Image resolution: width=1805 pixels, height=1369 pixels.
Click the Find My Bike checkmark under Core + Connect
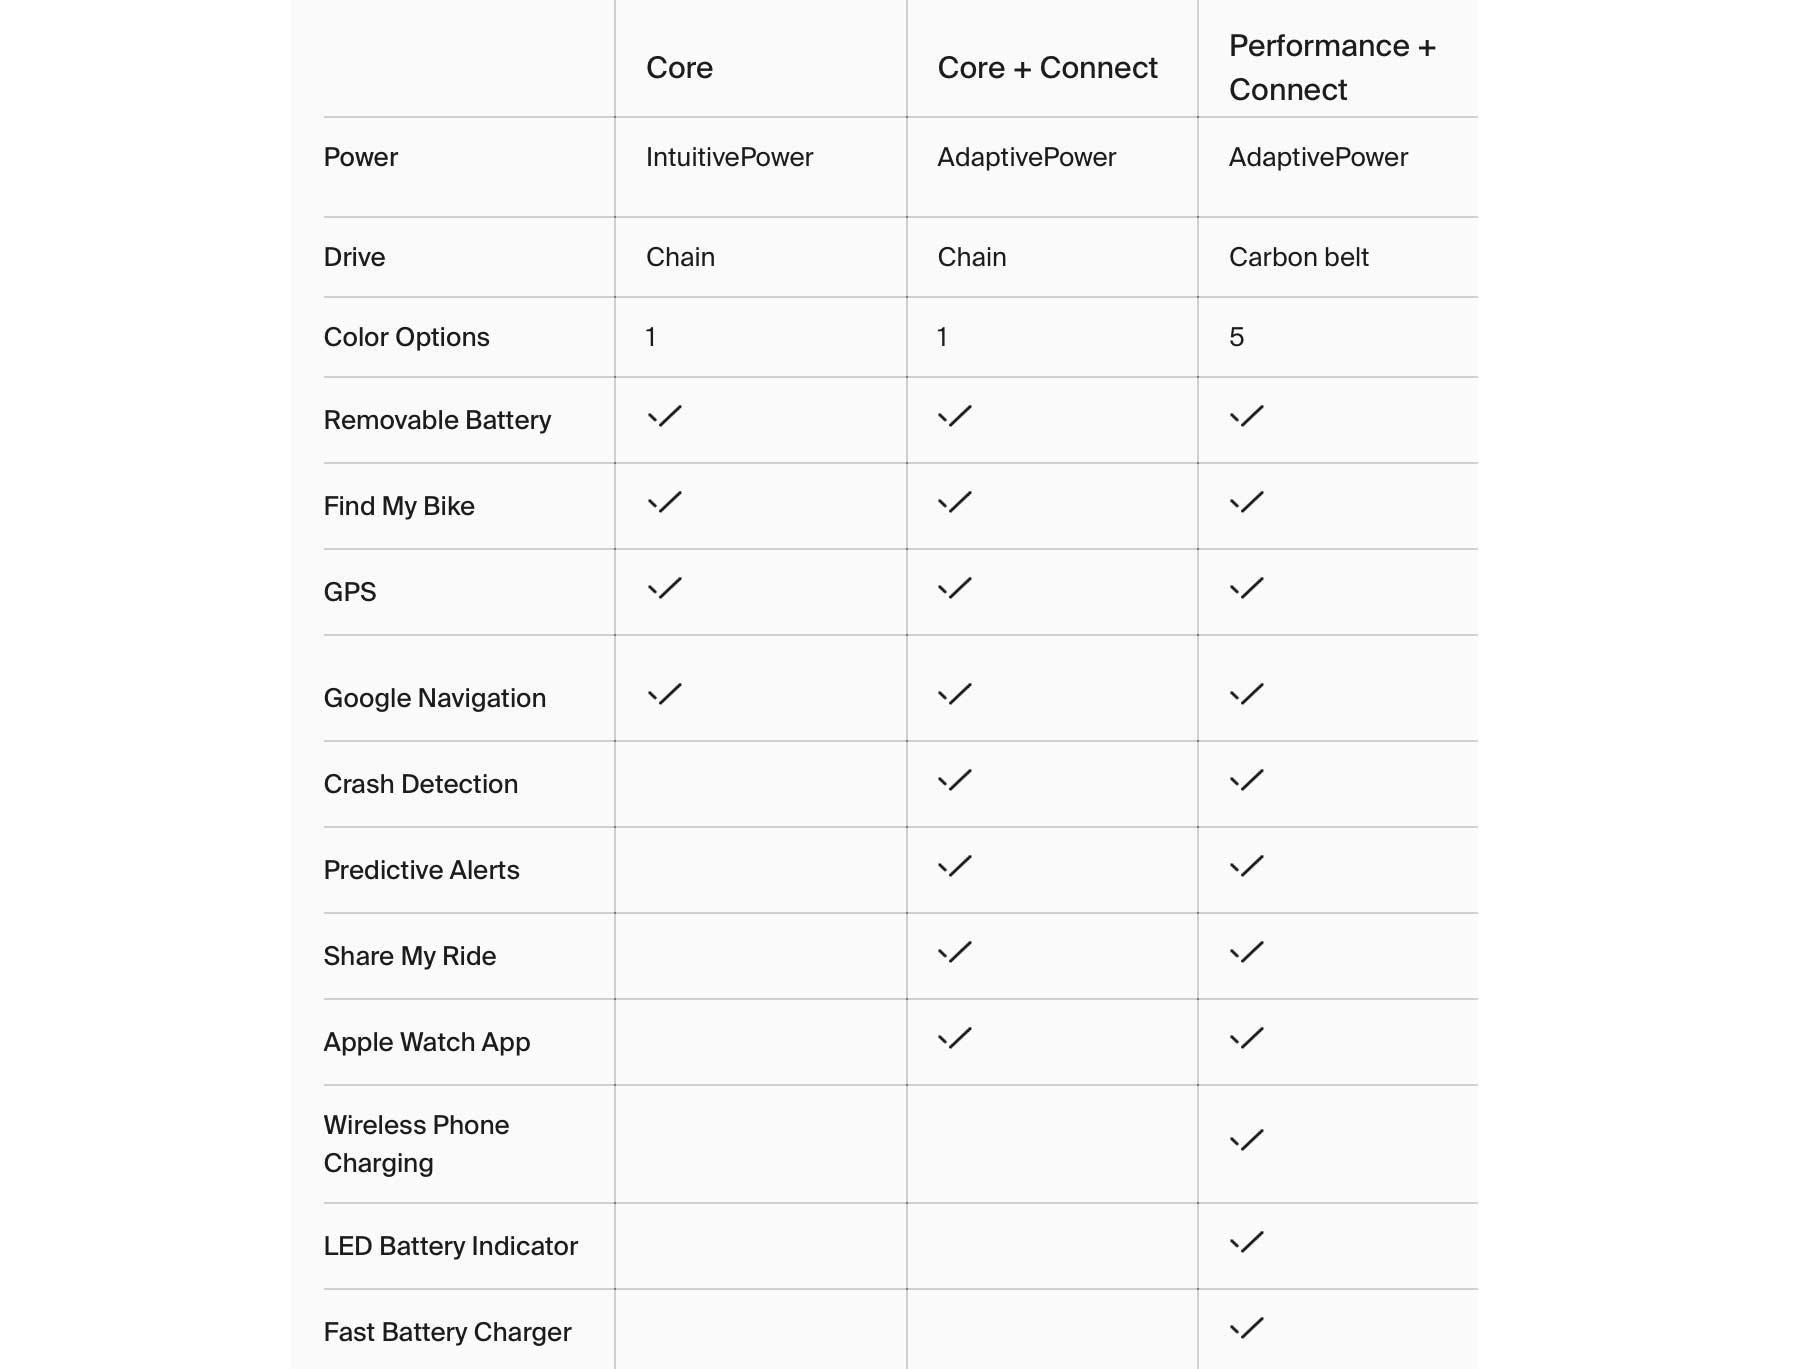(x=955, y=502)
